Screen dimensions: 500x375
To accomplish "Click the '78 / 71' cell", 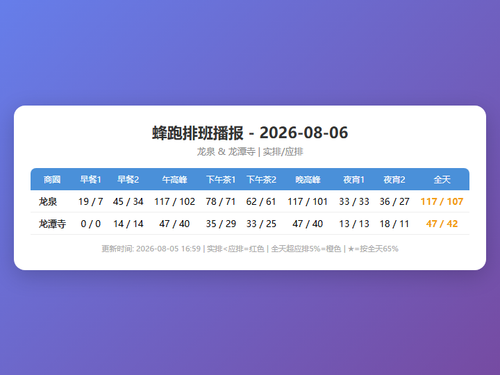I will click(x=221, y=201).
